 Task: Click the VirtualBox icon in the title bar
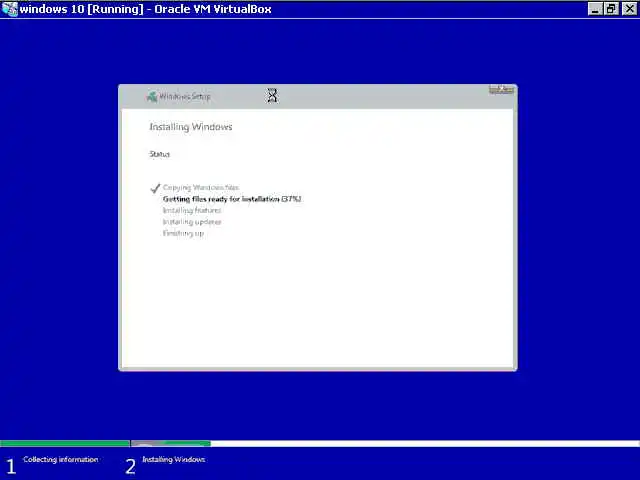9,9
